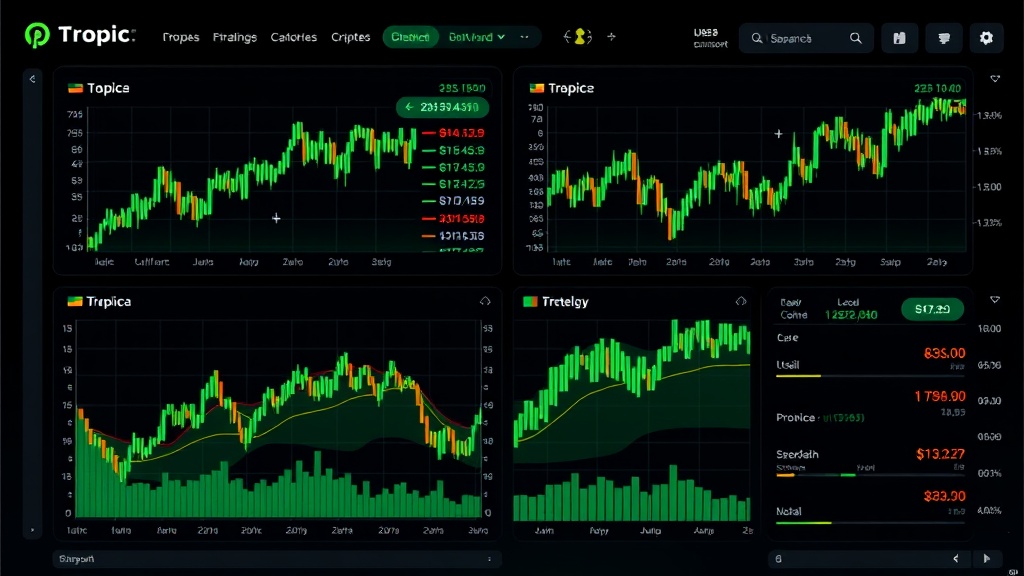Click the red $35.00 value
The image size is (1024, 576).
944,353
